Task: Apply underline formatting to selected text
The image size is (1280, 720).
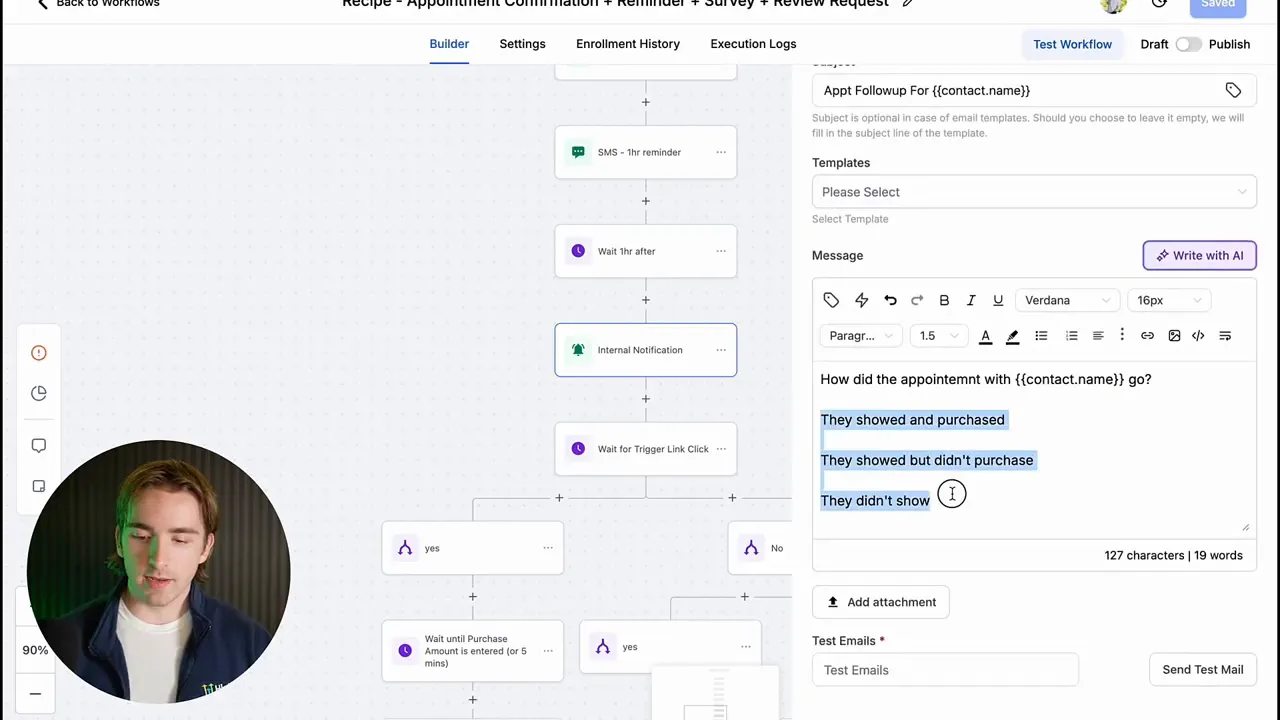Action: [997, 300]
